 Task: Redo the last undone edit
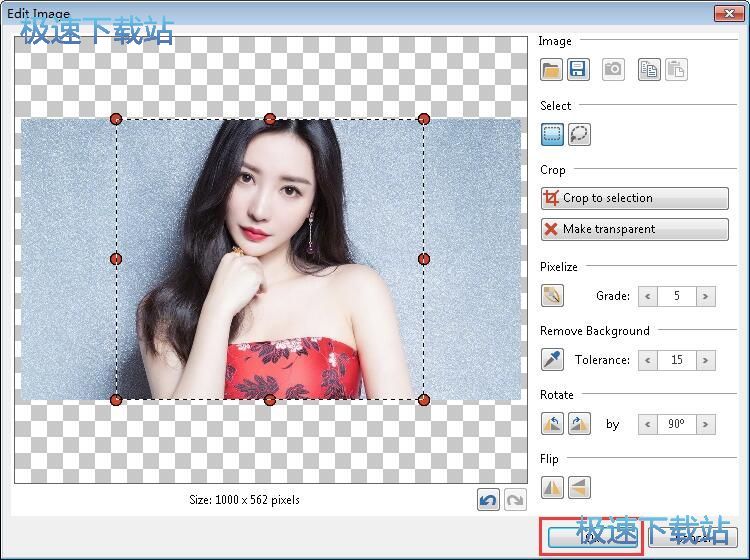pyautogui.click(x=515, y=500)
